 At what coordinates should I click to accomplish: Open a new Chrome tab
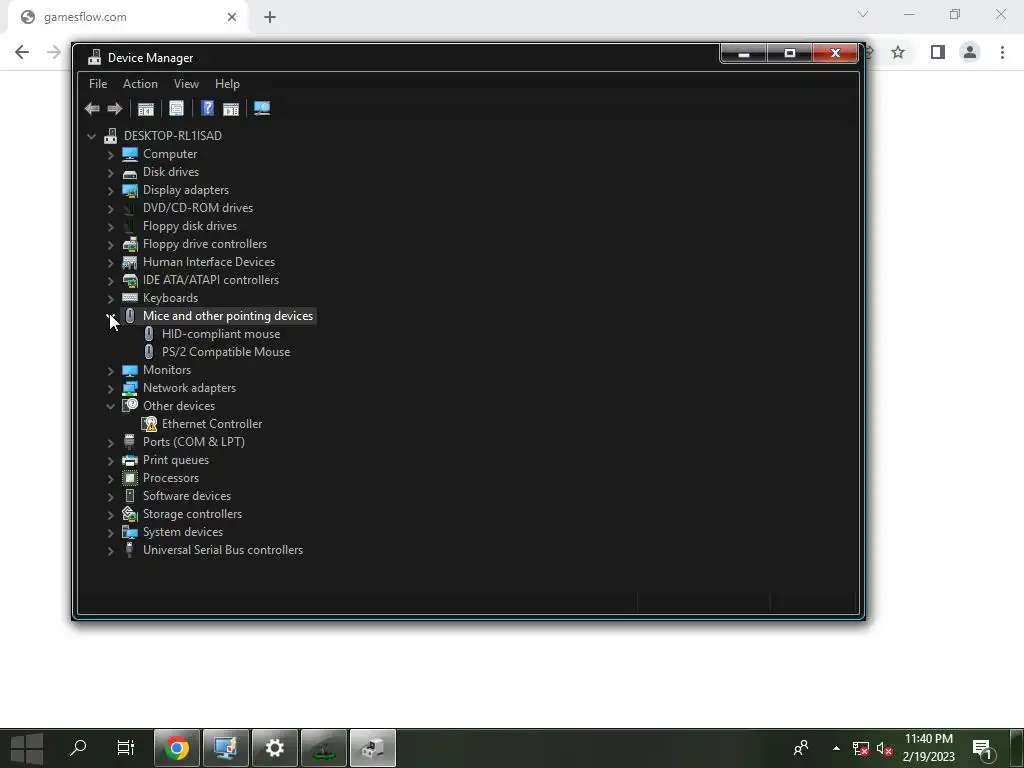coord(270,17)
